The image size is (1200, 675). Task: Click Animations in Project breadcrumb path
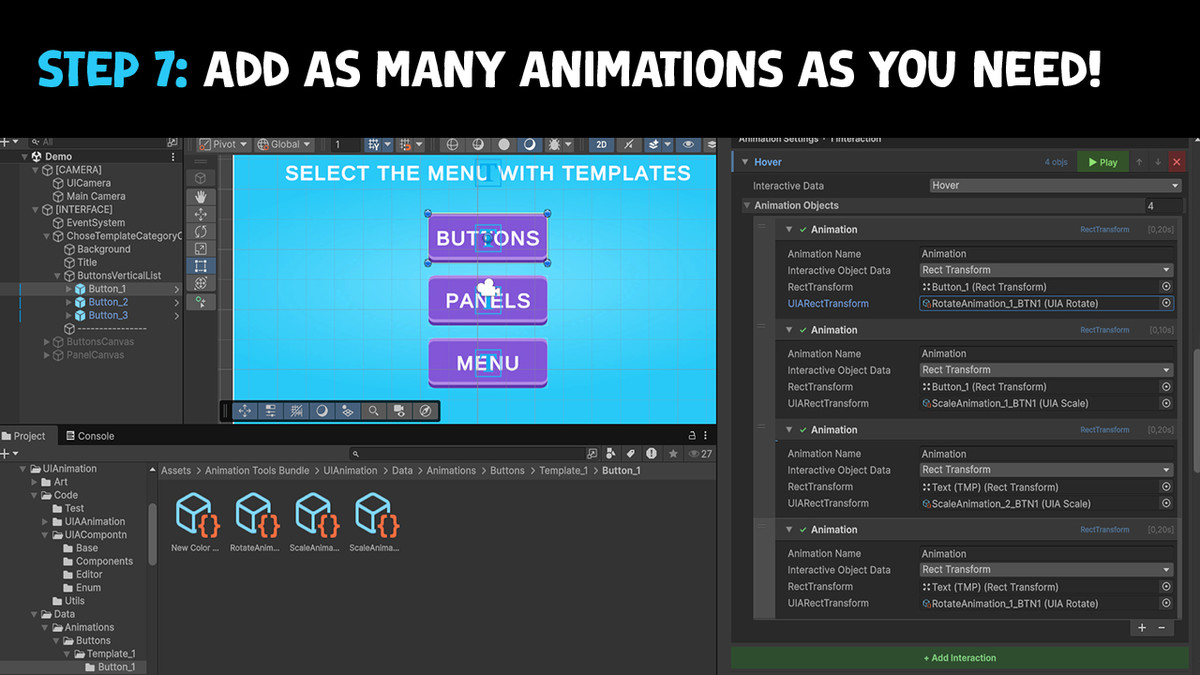tap(451, 470)
